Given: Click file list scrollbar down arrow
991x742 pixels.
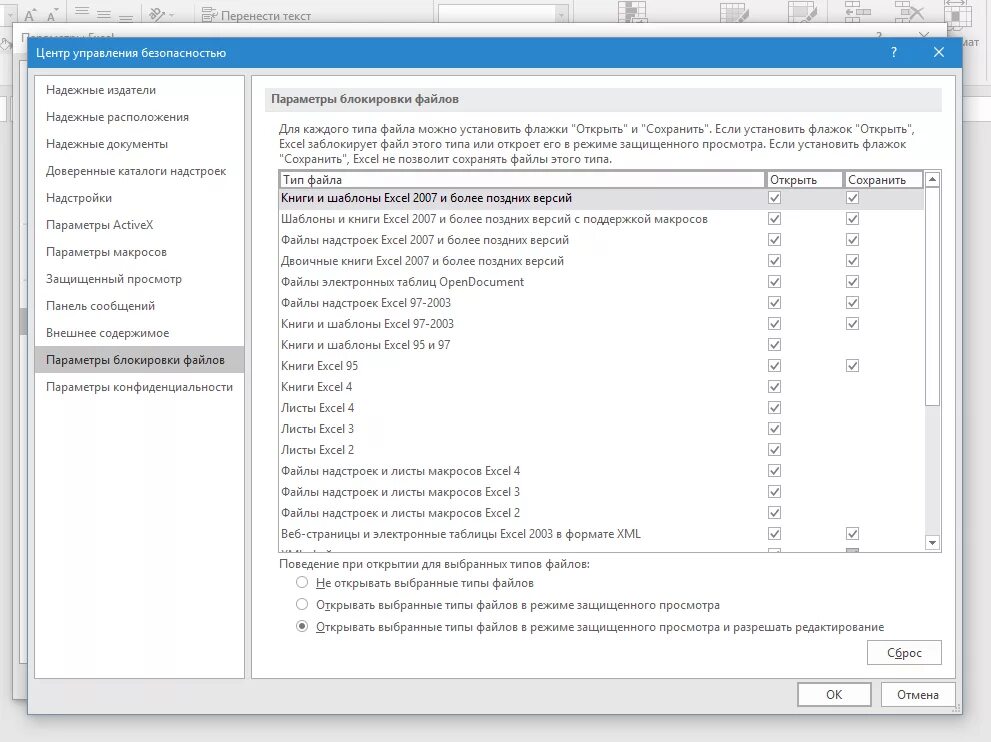Looking at the screenshot, I should [932, 542].
